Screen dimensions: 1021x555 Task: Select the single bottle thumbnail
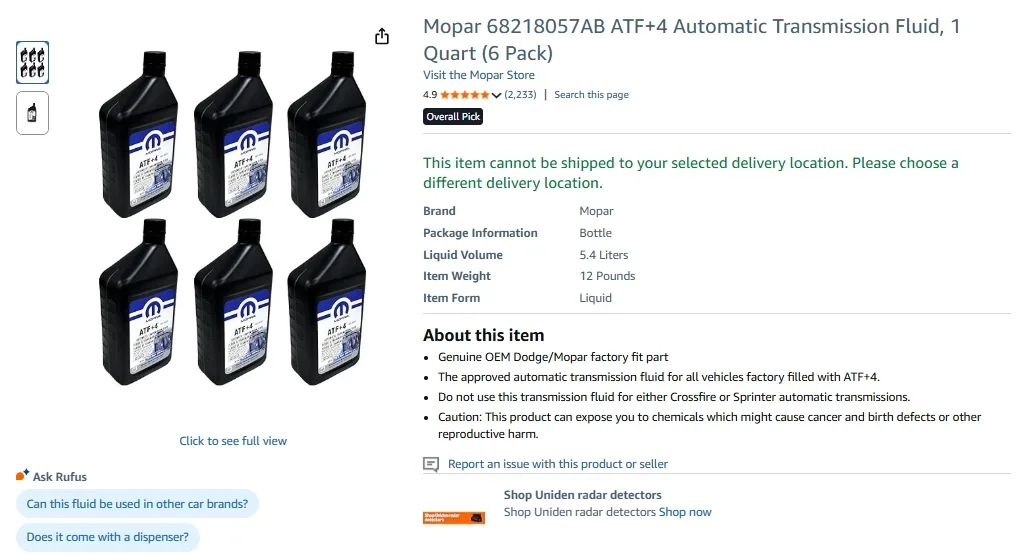point(33,112)
